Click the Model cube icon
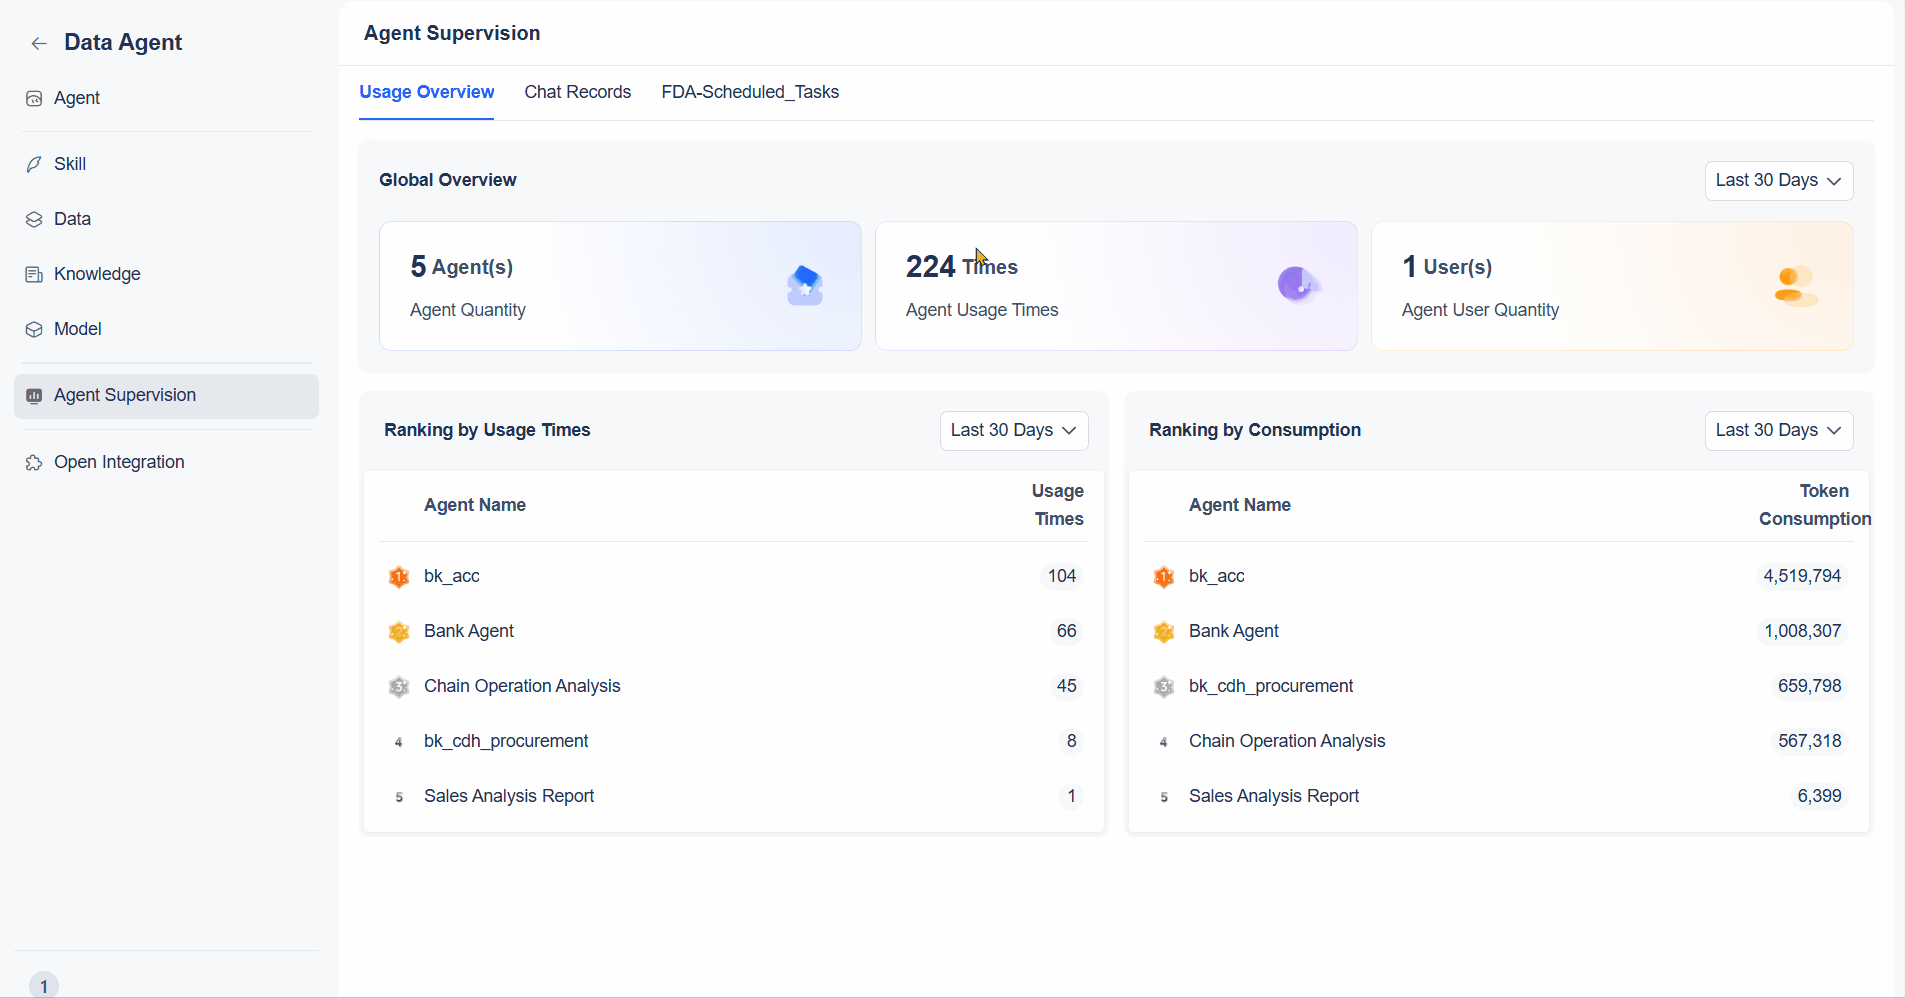1905x998 pixels. 34,329
